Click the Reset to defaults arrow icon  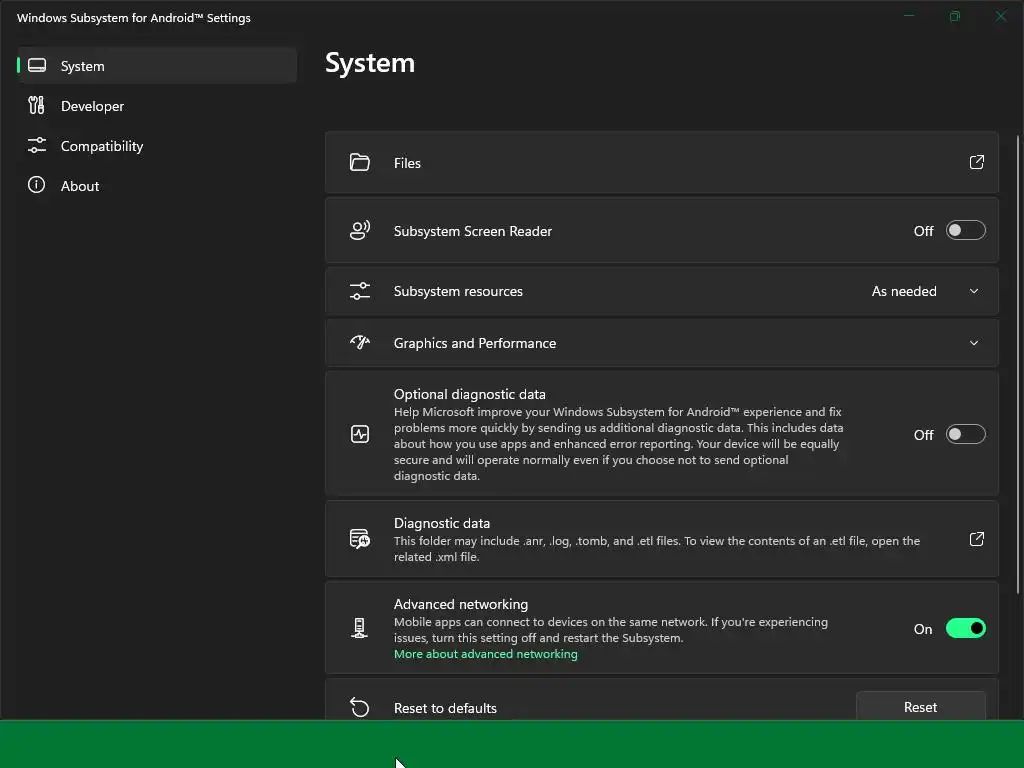click(359, 707)
